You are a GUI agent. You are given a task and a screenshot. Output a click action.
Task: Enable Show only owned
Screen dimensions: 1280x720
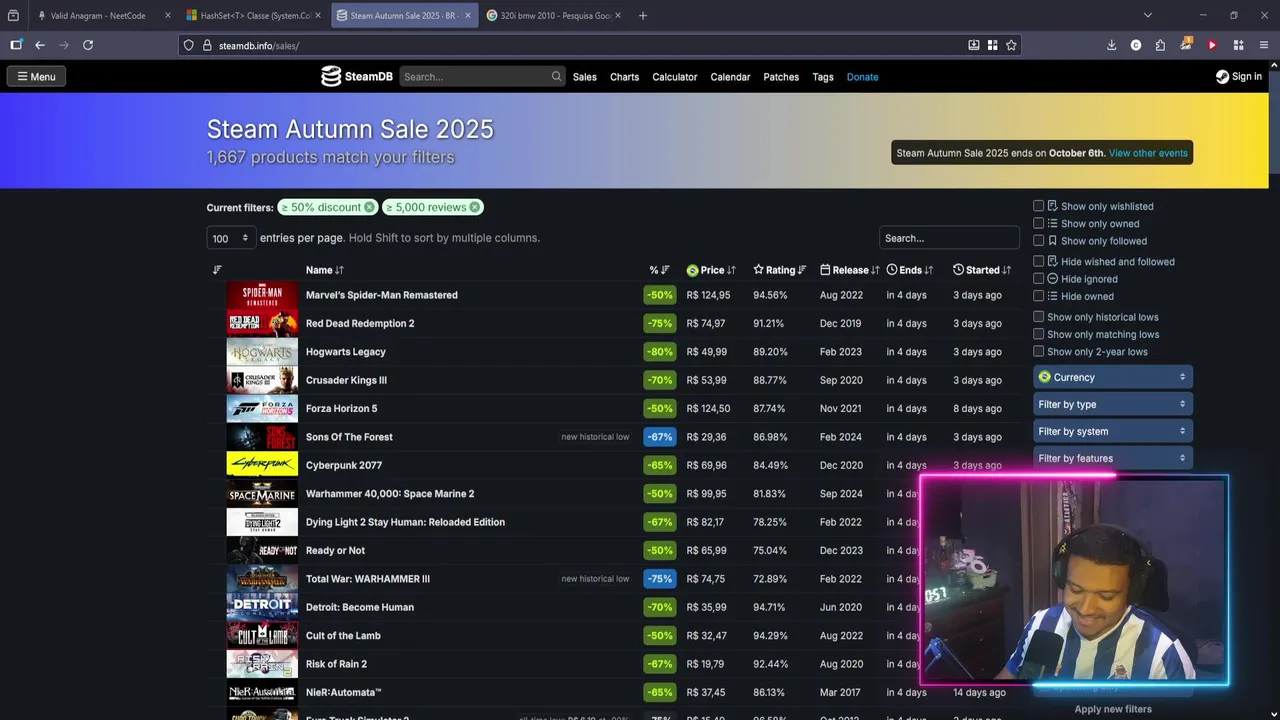1038,223
